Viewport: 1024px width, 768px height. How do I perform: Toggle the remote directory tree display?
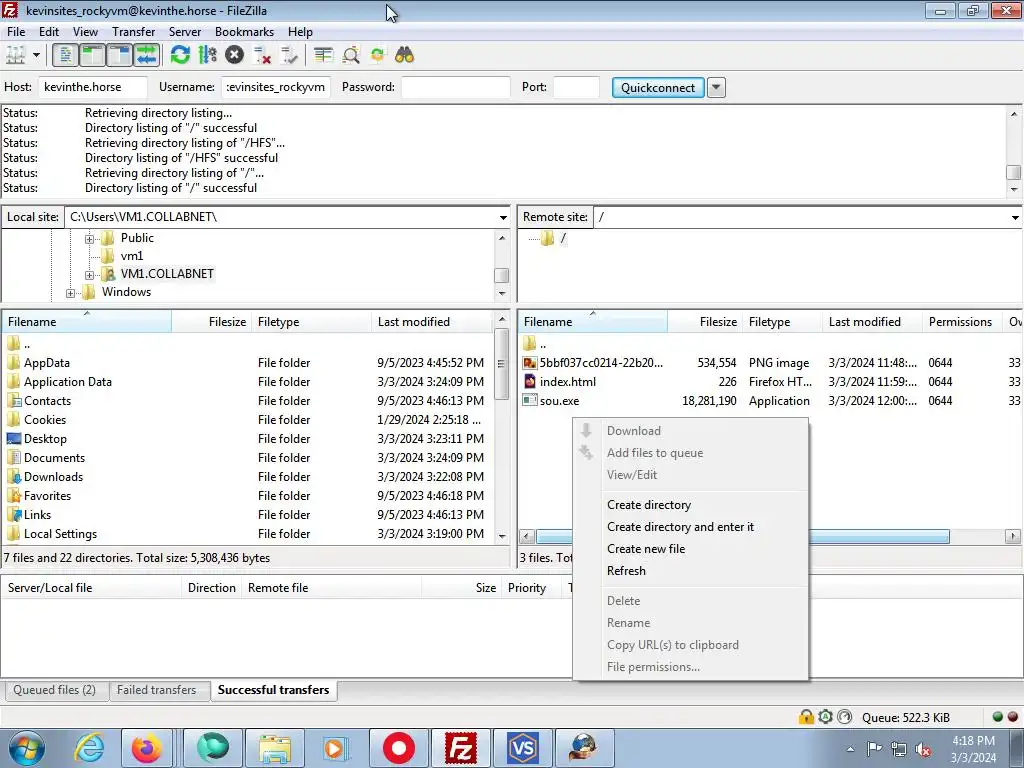click(120, 56)
